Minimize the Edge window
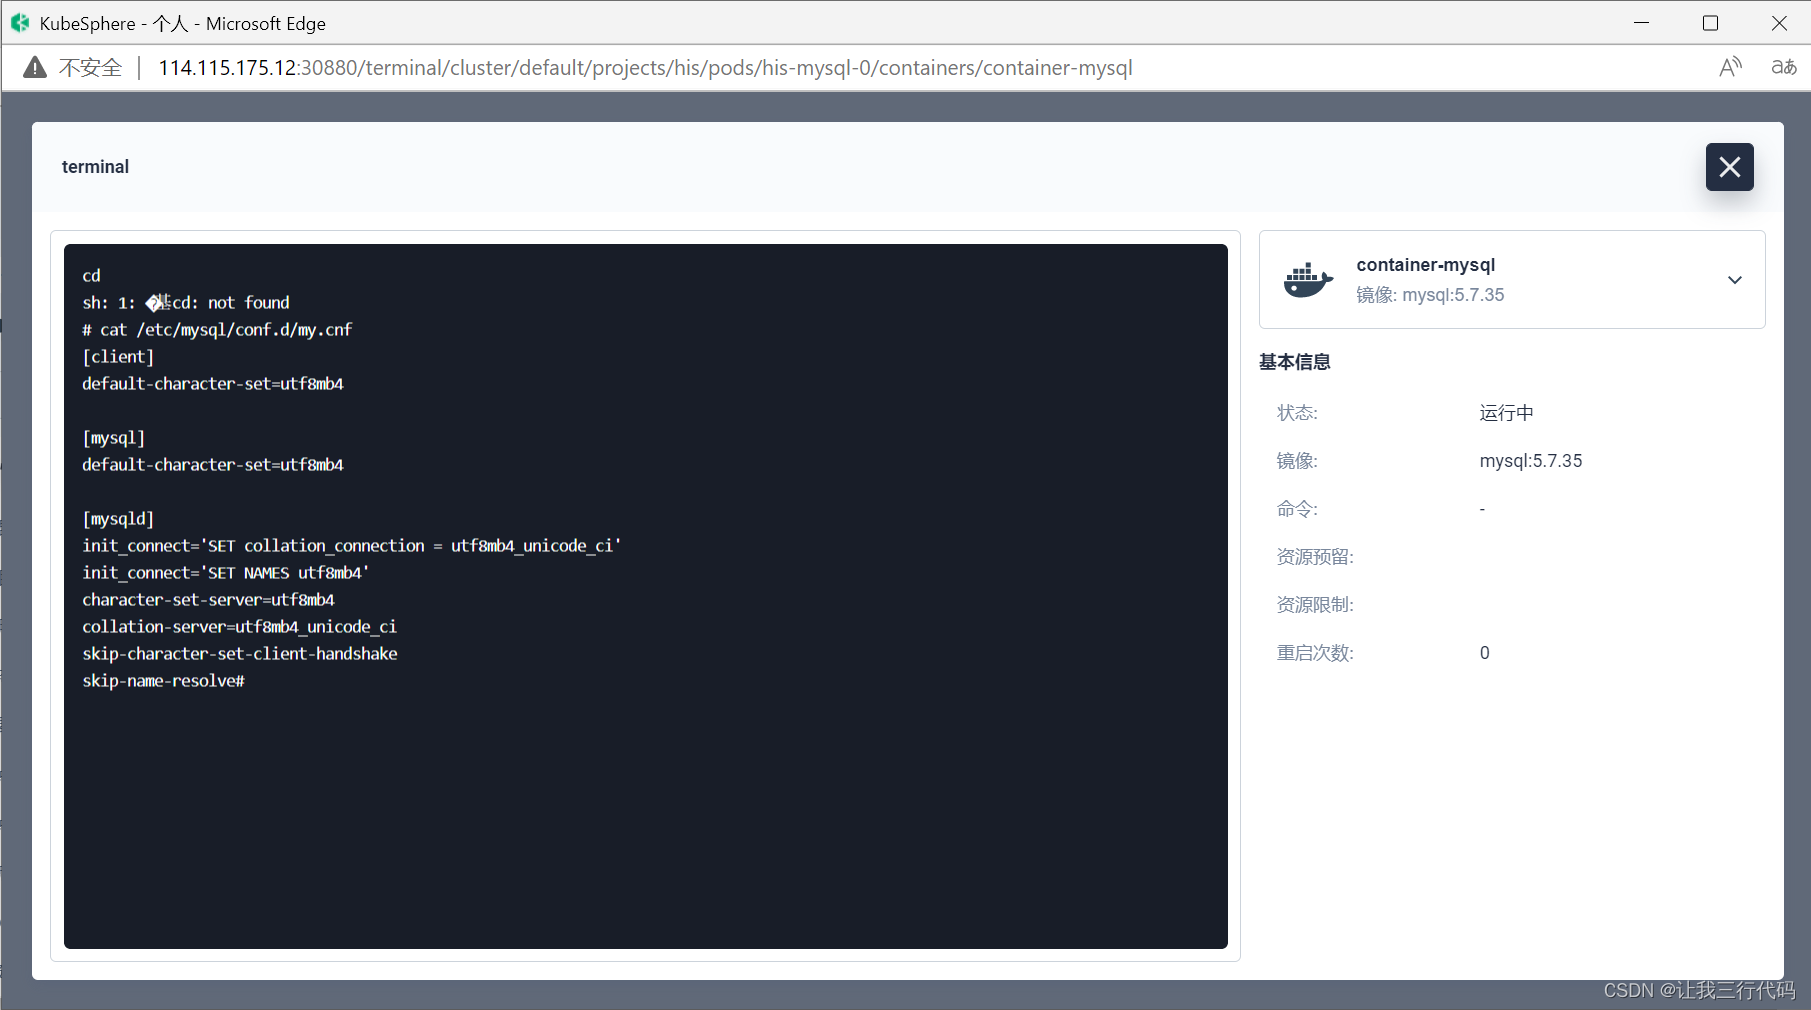This screenshot has width=1811, height=1010. tap(1641, 23)
